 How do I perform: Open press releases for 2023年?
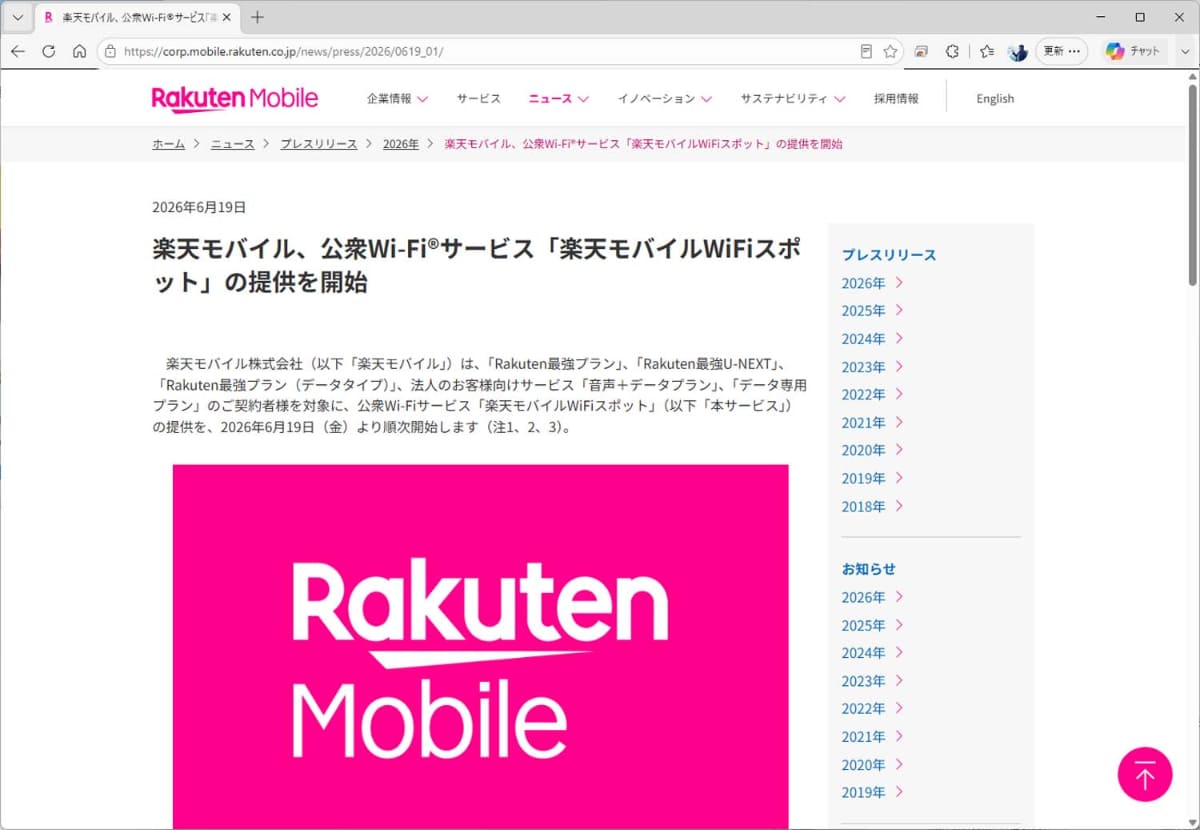(x=872, y=367)
